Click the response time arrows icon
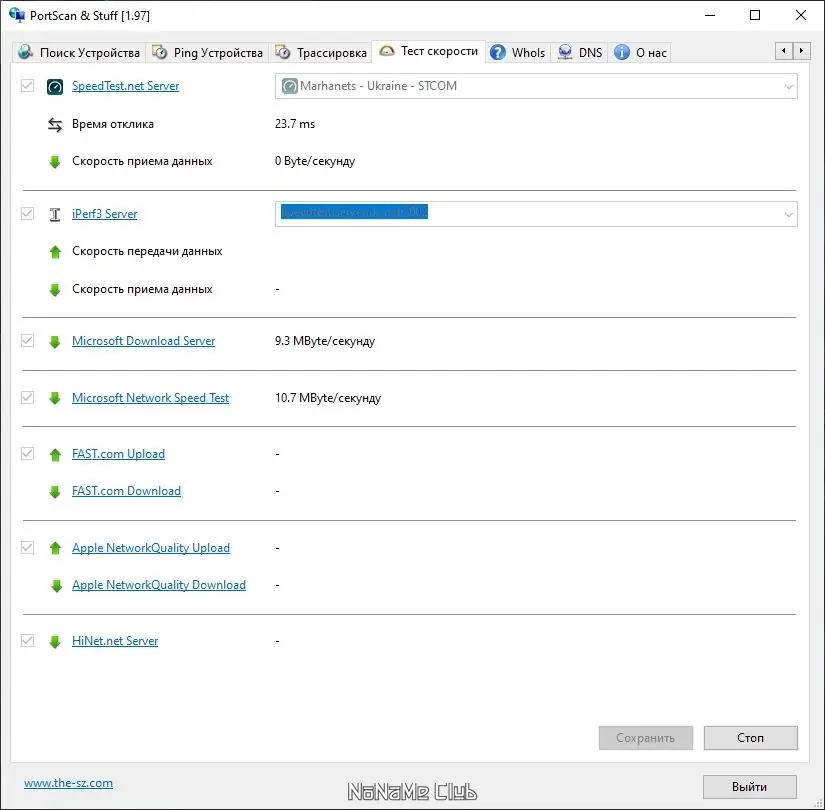825x810 pixels. pyautogui.click(x=55, y=125)
